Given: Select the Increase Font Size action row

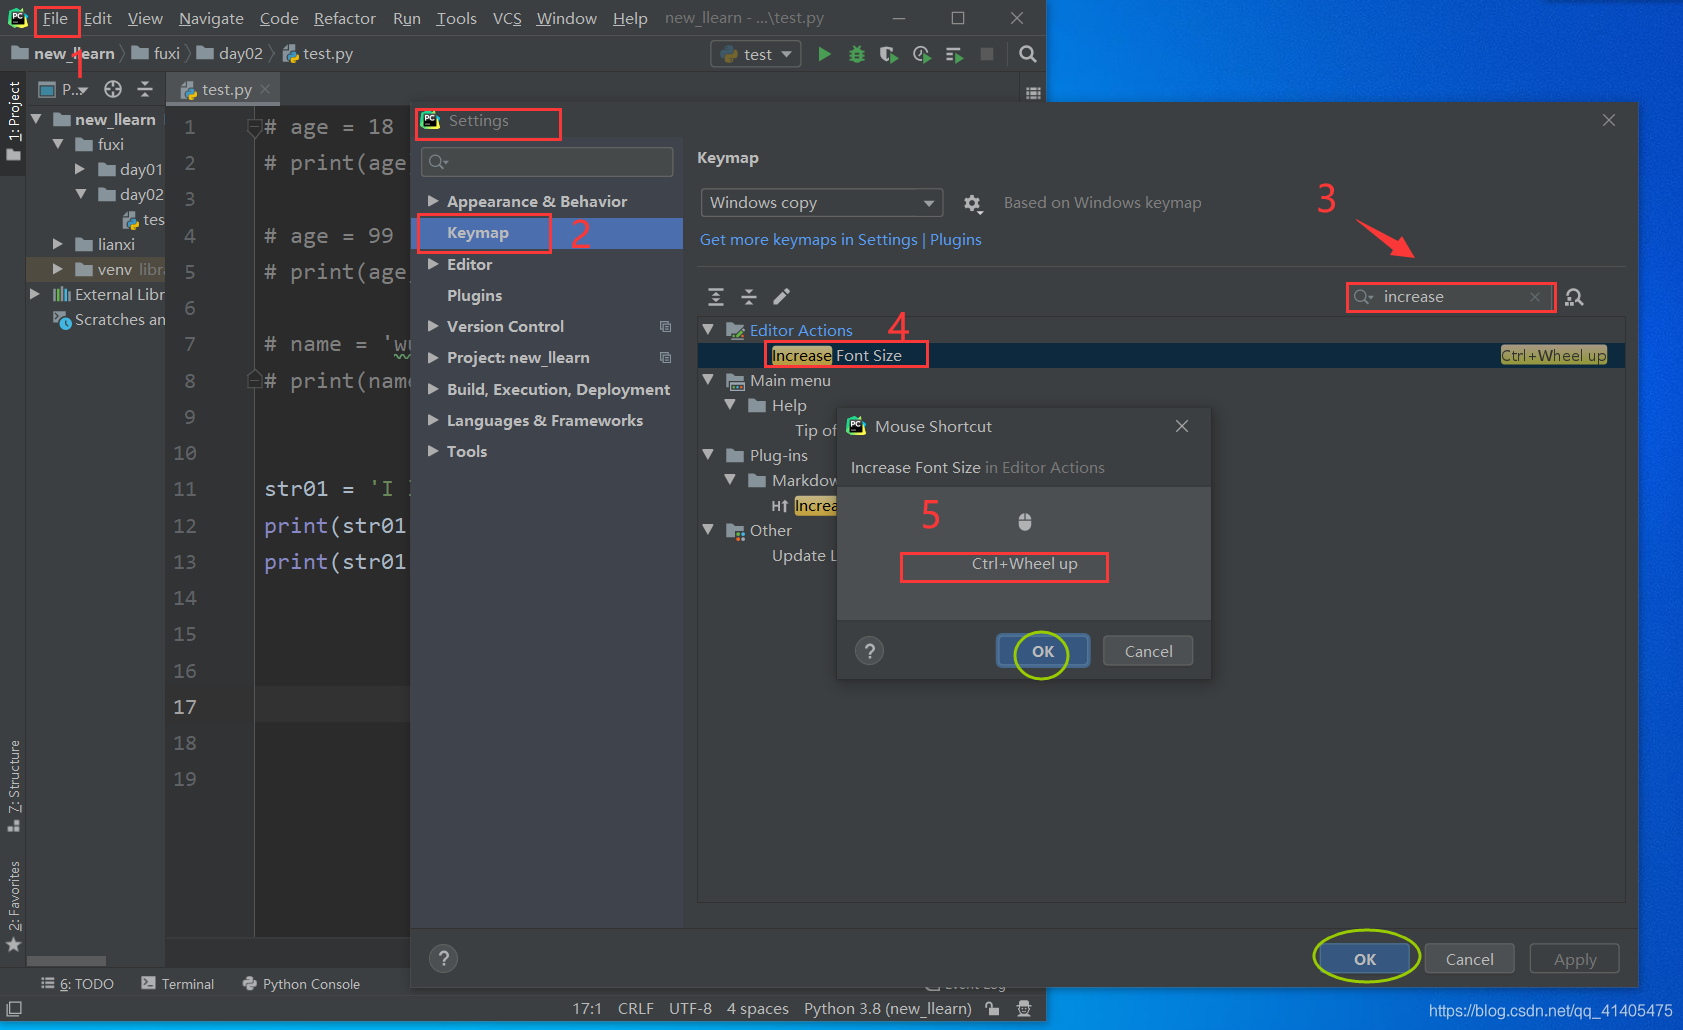Looking at the screenshot, I should tap(1160, 355).
